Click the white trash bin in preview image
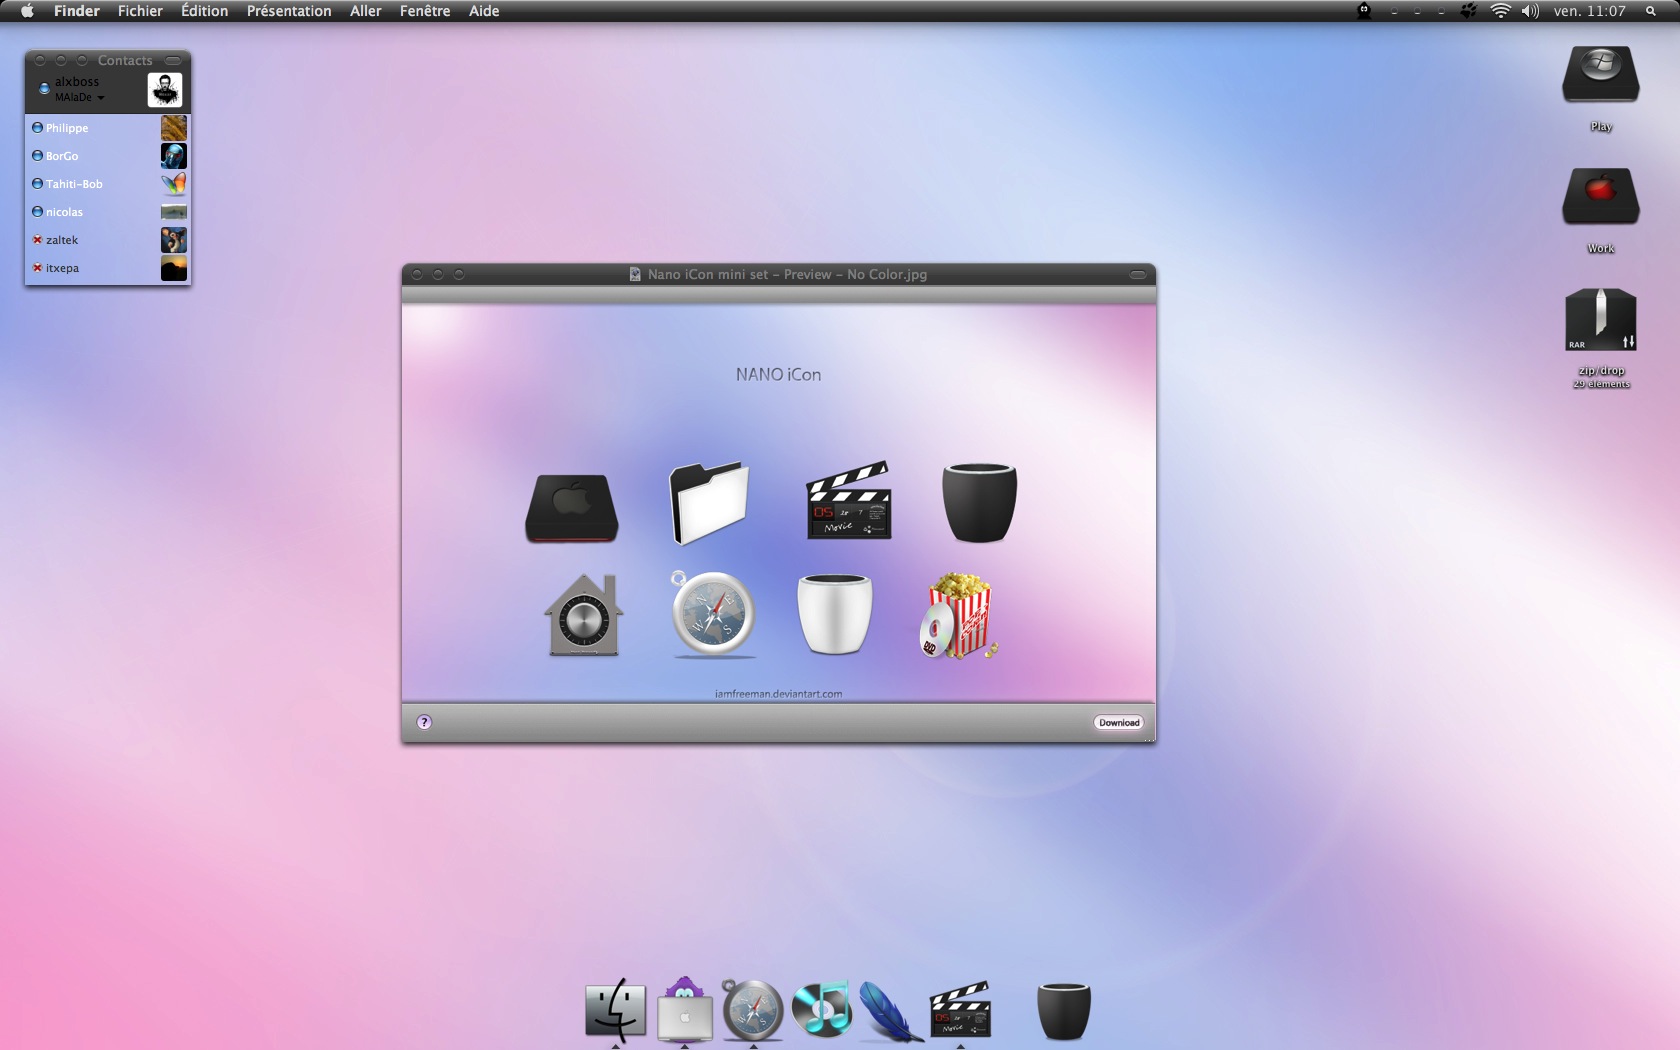This screenshot has width=1680, height=1050. (835, 614)
